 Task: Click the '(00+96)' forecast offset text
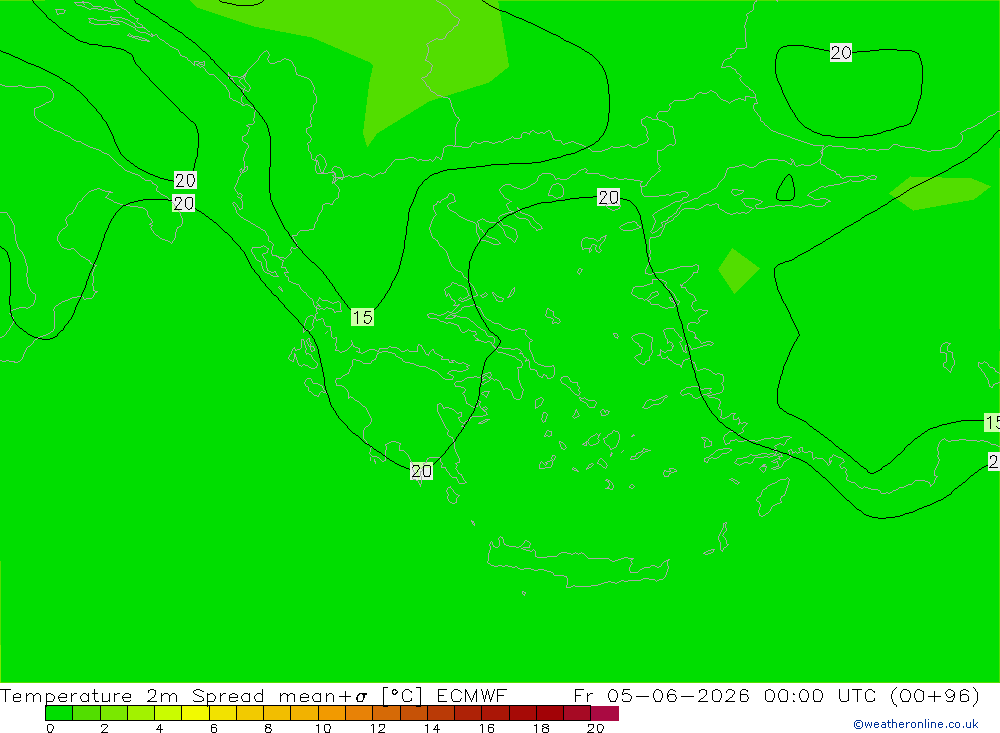click(934, 695)
